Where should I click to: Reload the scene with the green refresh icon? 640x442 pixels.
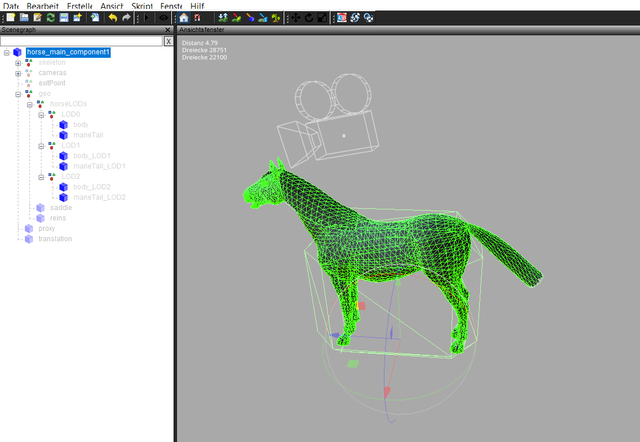click(51, 18)
